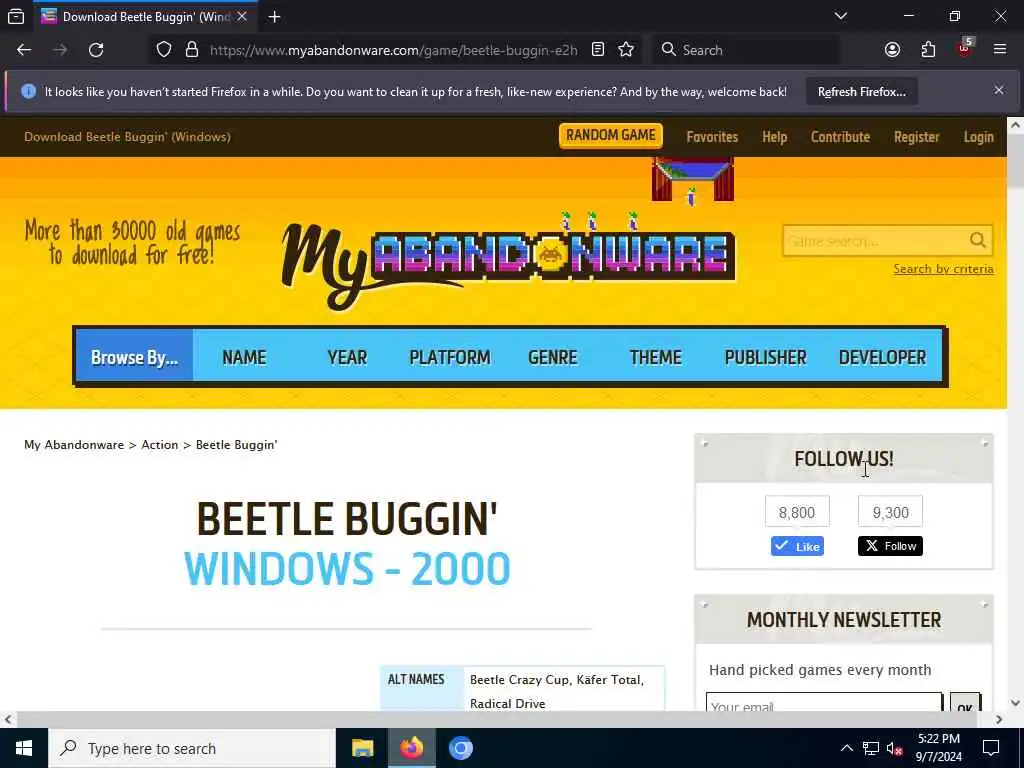The height and width of the screenshot is (768, 1024).
Task: Click the 9,300 followers count
Action: pos(890,512)
